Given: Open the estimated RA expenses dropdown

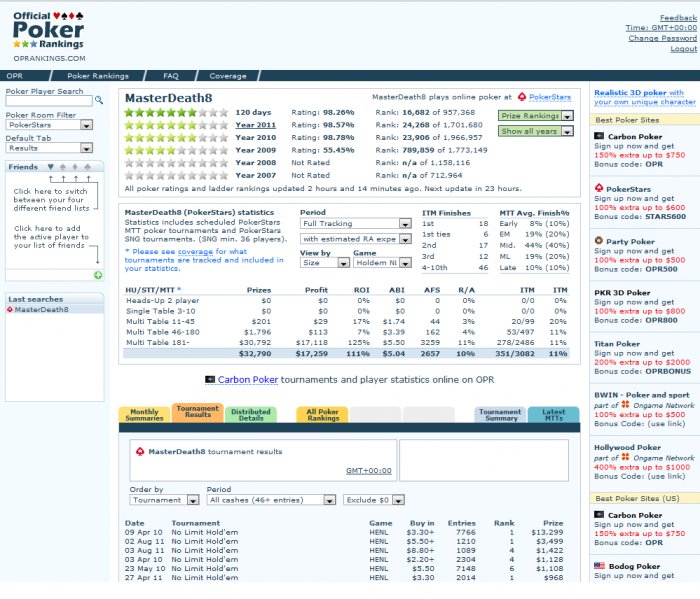Looking at the screenshot, I should coord(355,239).
